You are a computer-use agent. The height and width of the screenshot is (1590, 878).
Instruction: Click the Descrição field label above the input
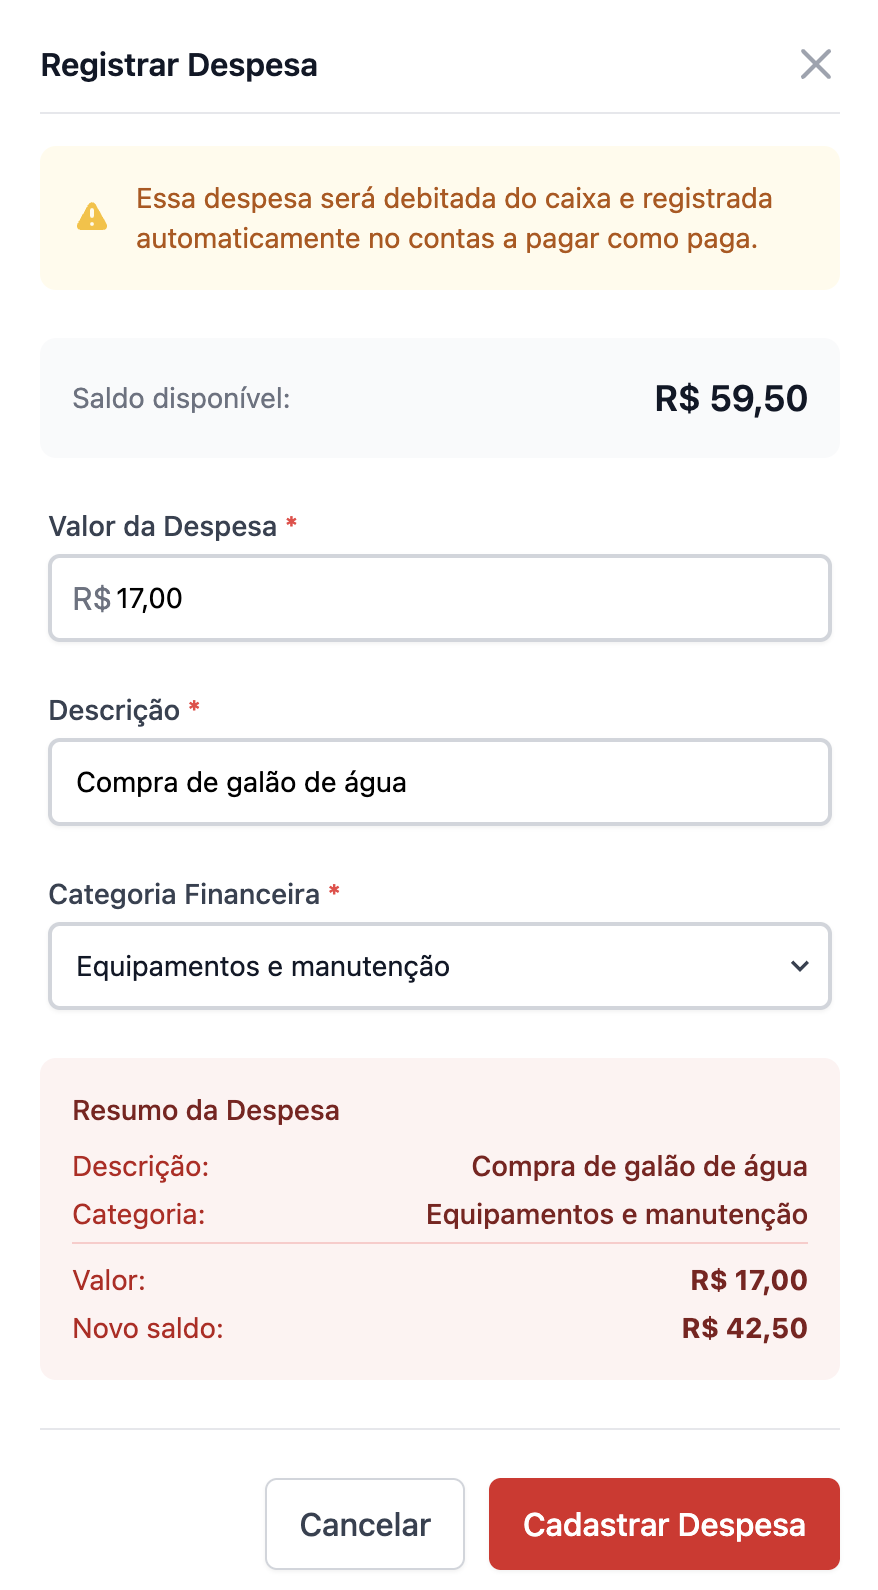(114, 710)
